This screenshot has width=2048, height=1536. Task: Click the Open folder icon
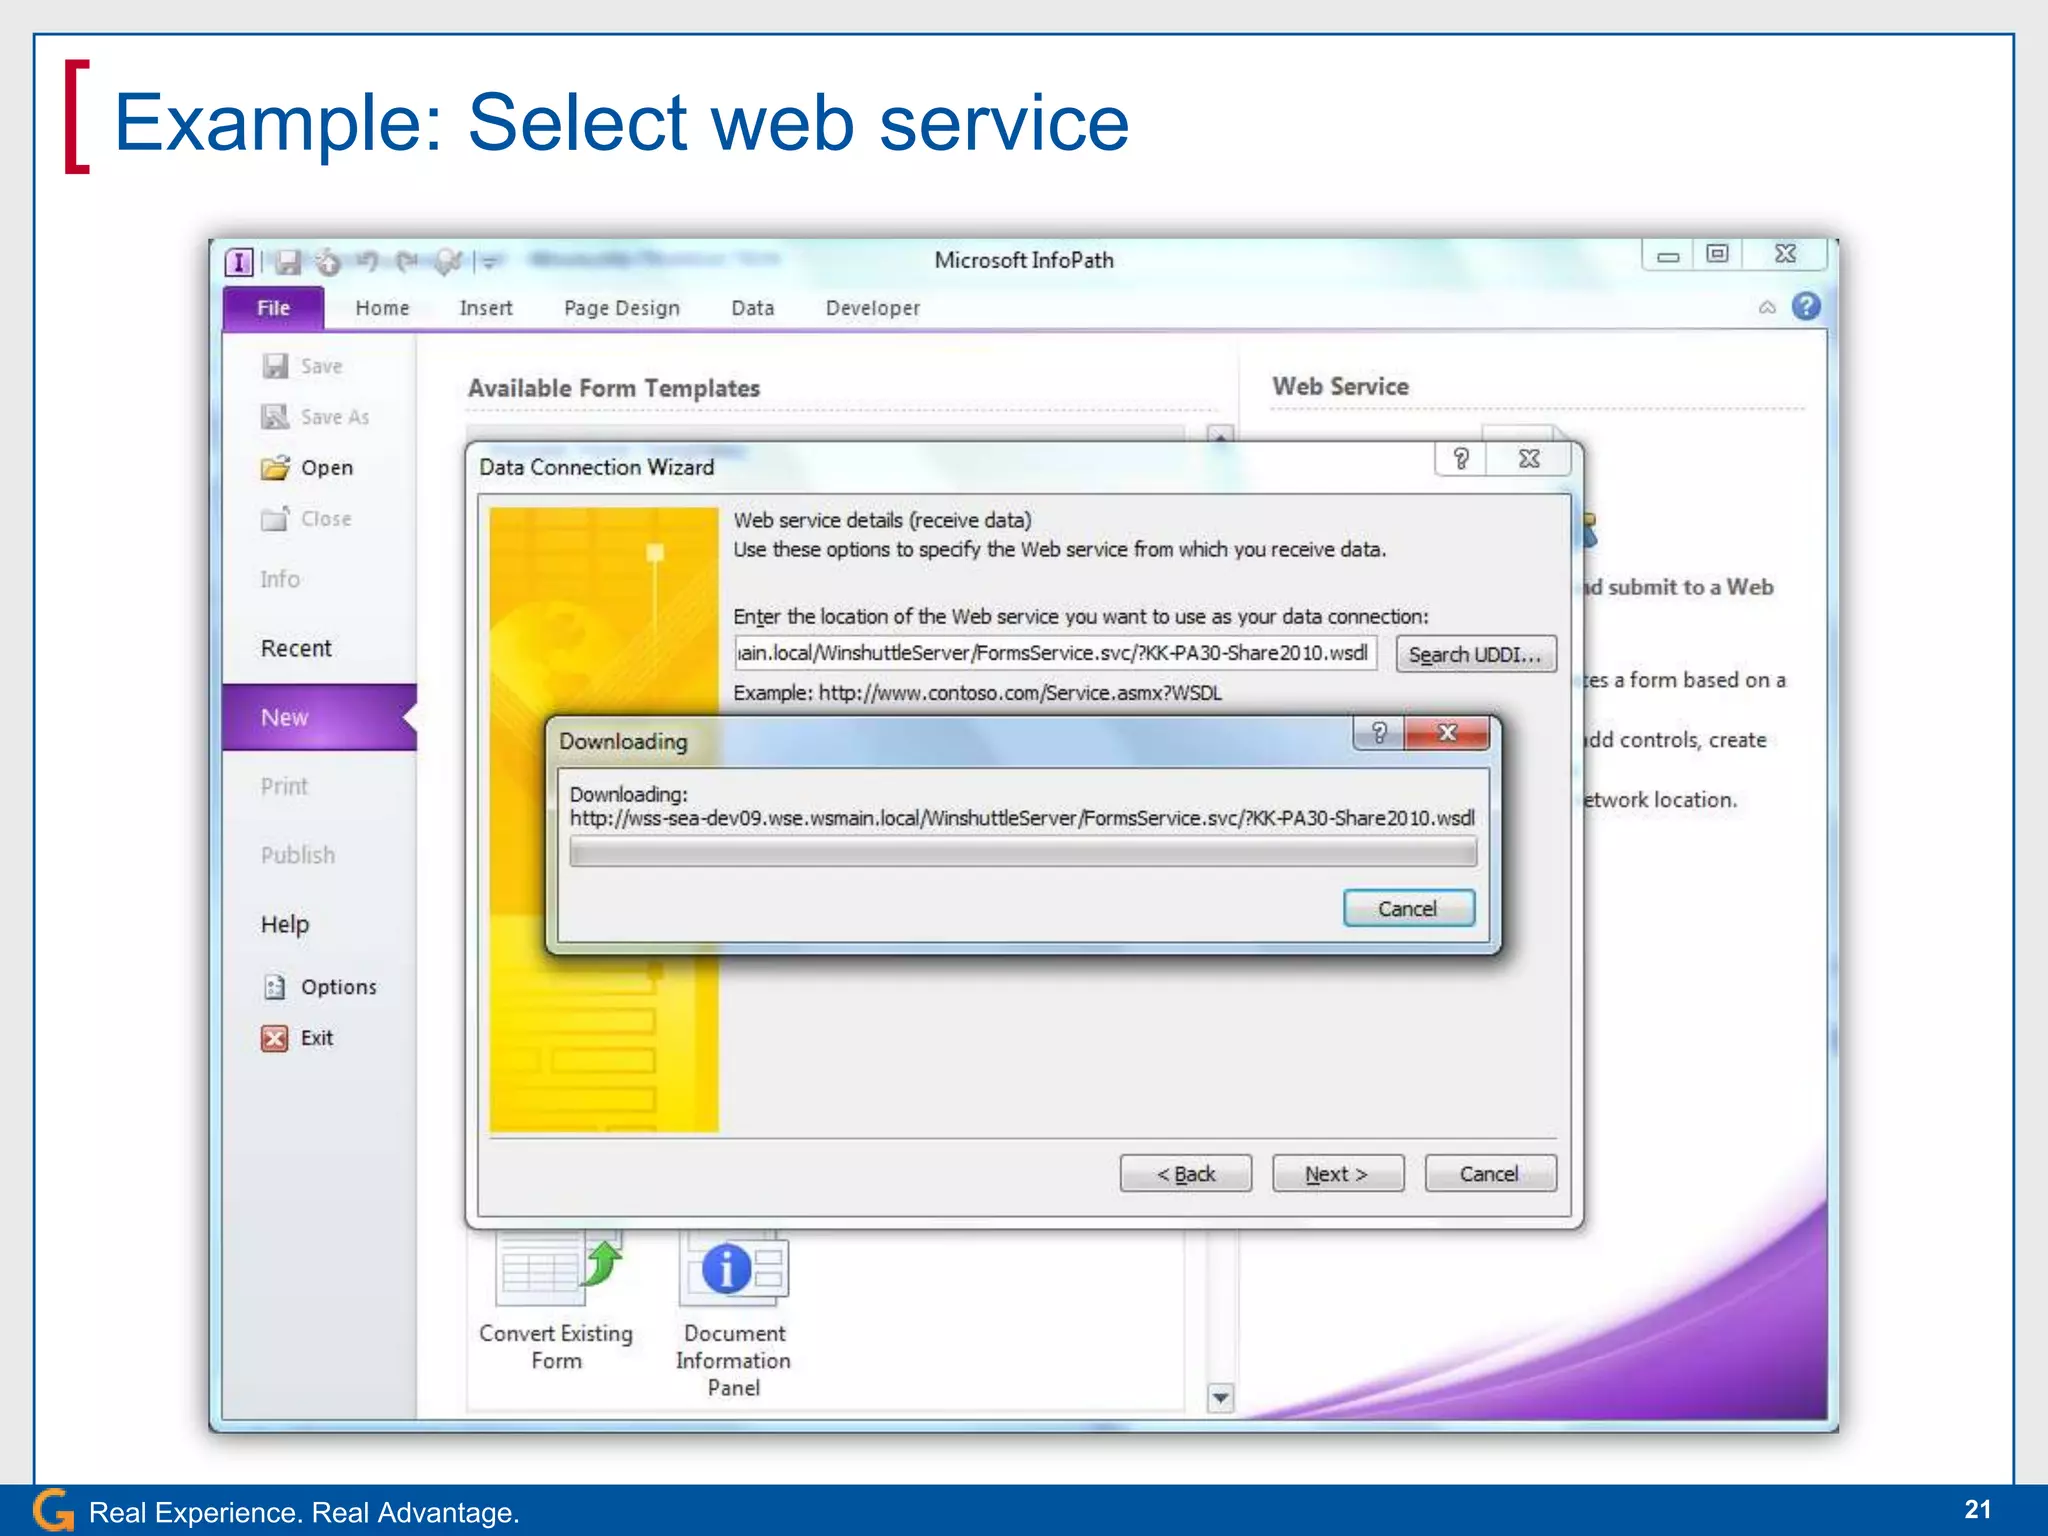pos(275,467)
